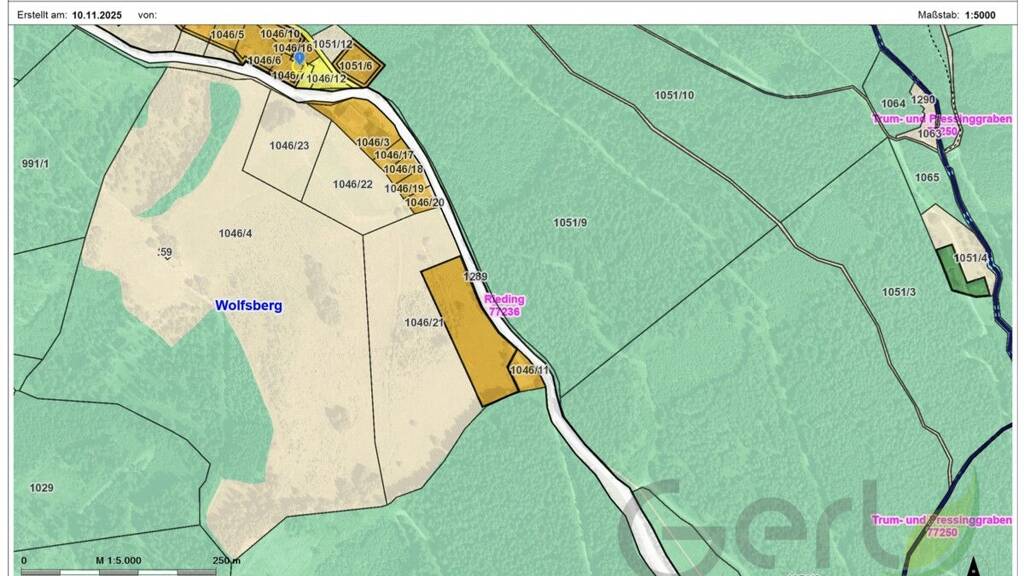Screen dimensions: 1024x576
Task: Click the scale bar at bottom left
Action: 120,571
